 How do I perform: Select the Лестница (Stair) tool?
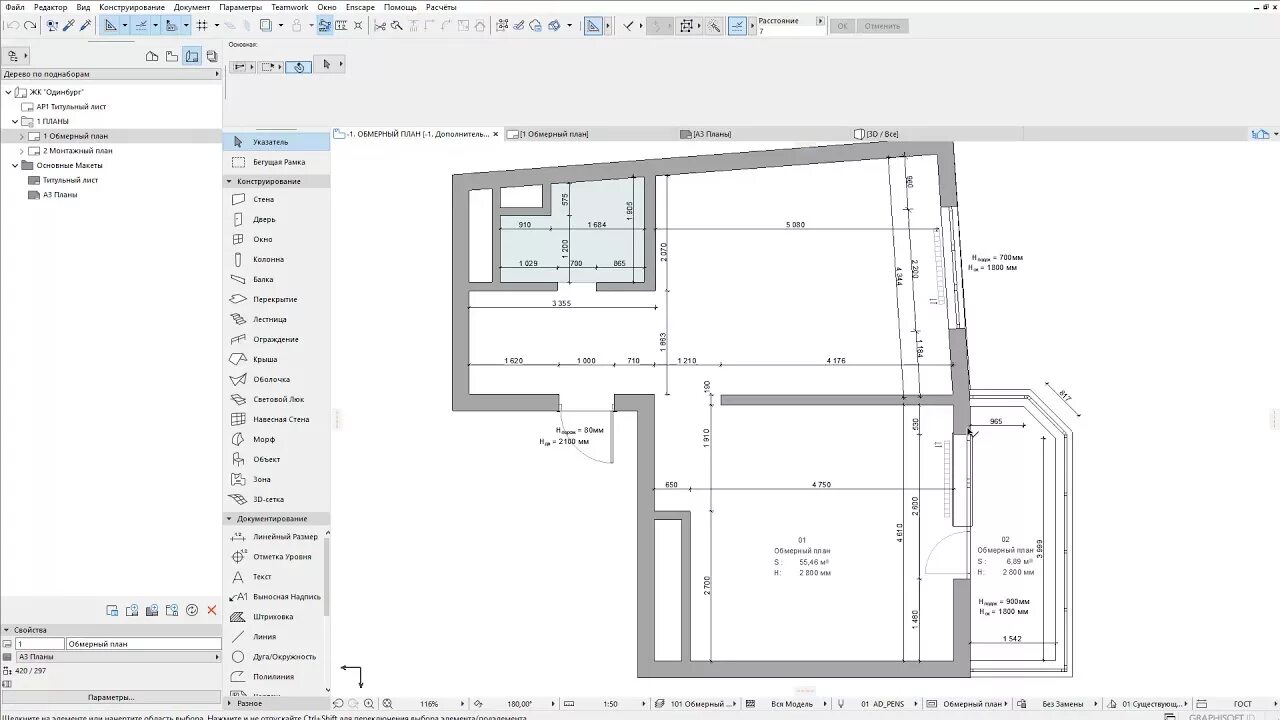point(276,319)
